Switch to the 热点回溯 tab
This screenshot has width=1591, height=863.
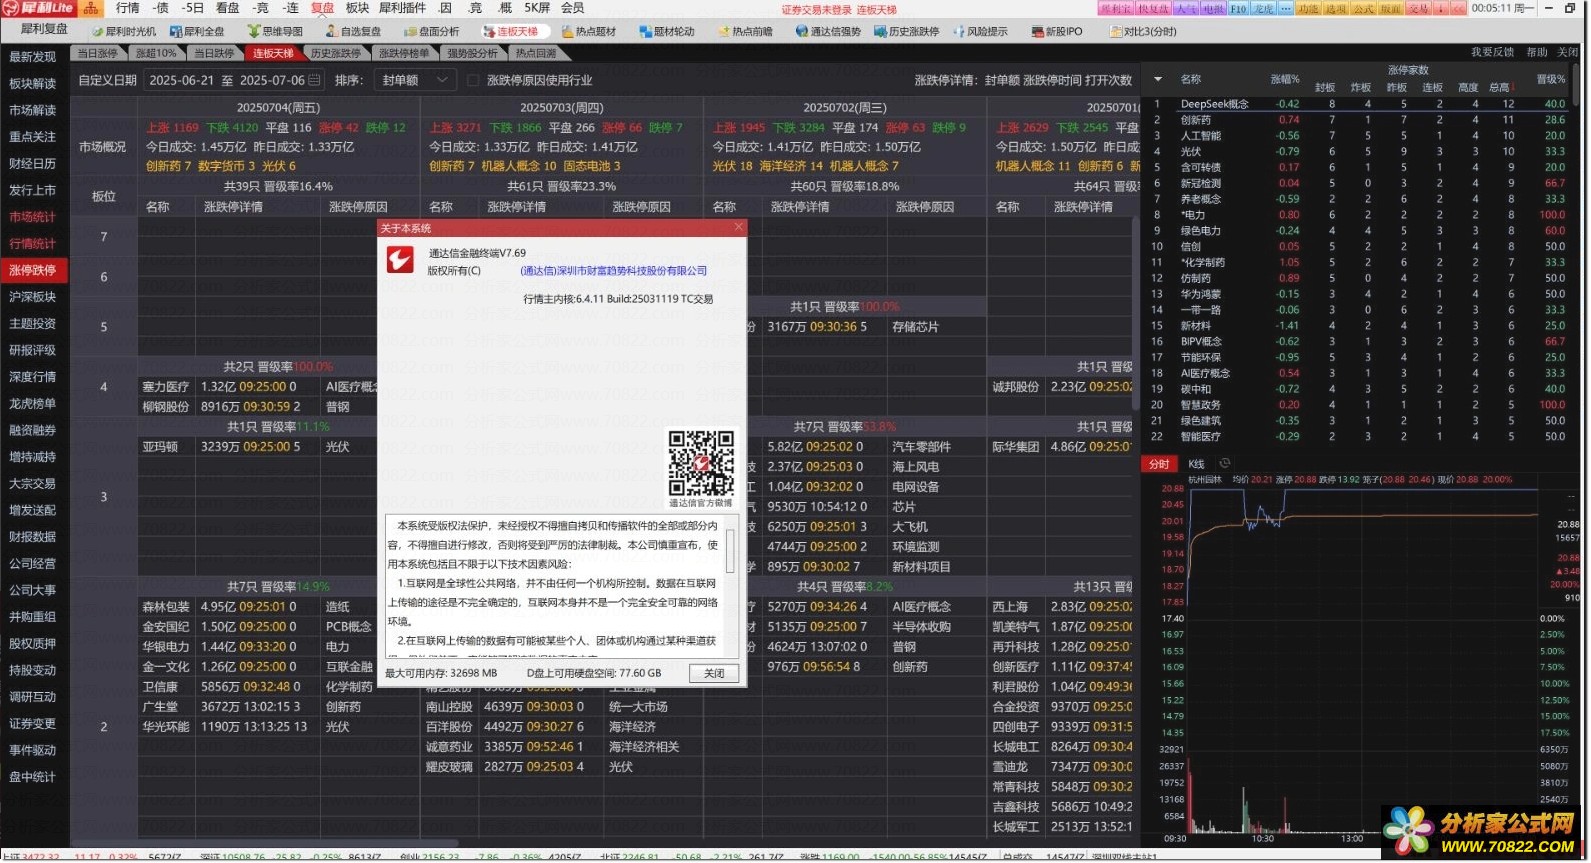click(536, 53)
